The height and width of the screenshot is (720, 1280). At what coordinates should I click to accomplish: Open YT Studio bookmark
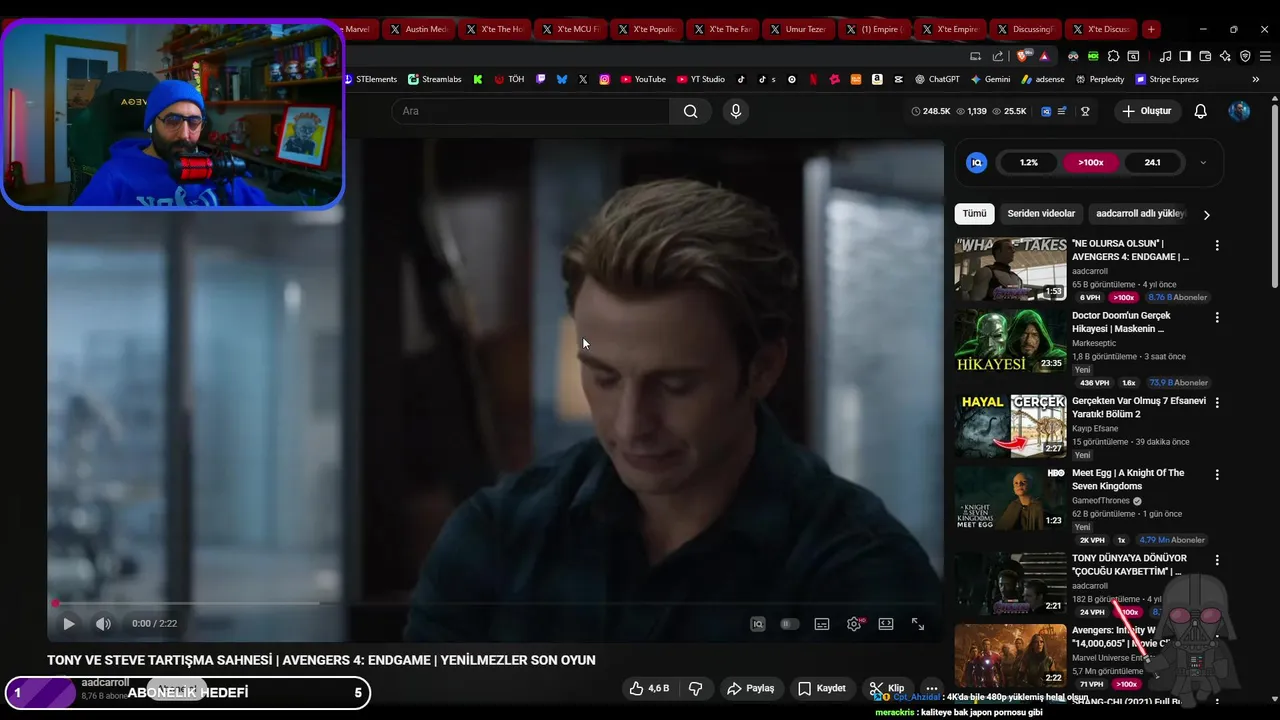(x=701, y=79)
